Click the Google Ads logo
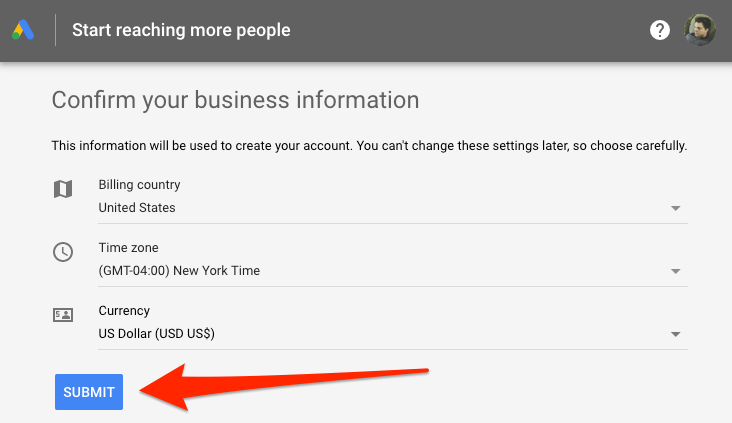The width and height of the screenshot is (732, 423). pyautogui.click(x=24, y=30)
